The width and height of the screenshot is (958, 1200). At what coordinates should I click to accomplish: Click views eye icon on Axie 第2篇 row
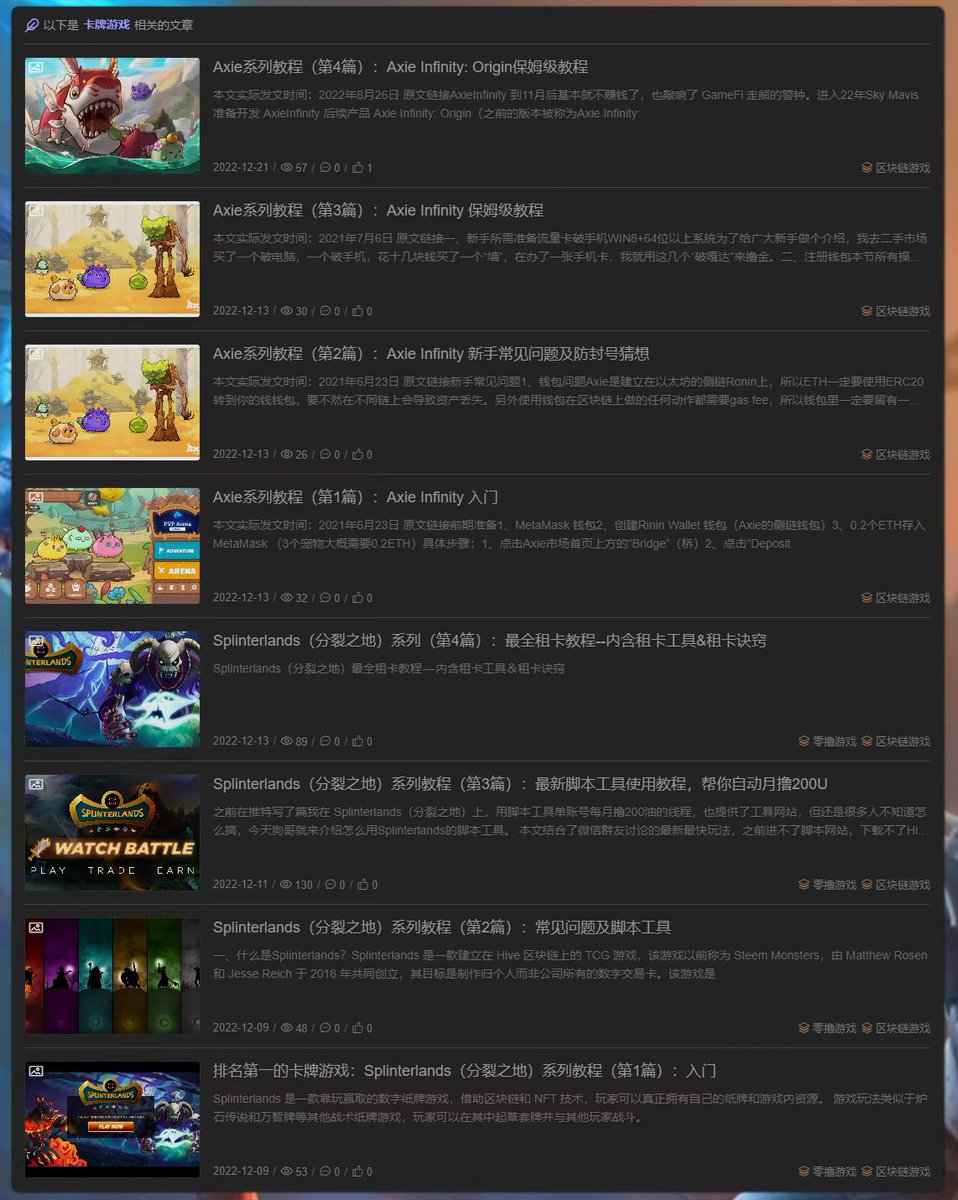(286, 454)
